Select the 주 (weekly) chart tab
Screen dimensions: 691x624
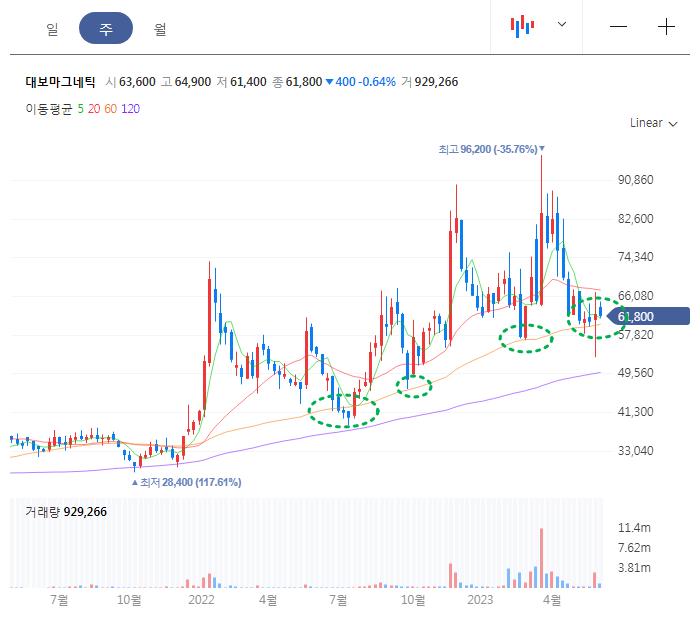pos(106,28)
